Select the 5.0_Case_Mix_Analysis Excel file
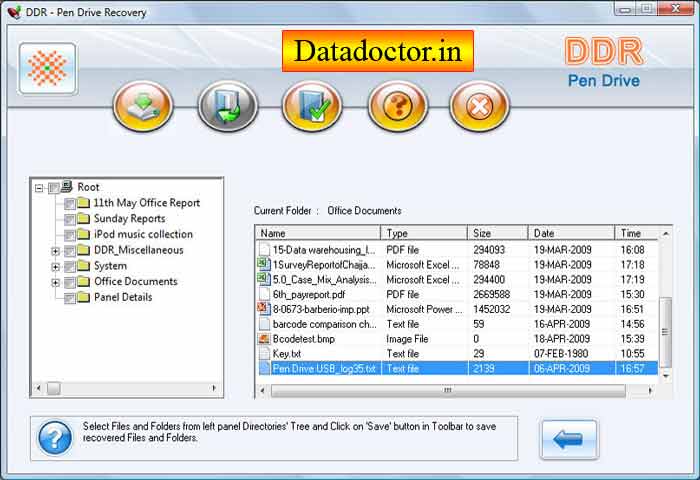This screenshot has width=700, height=480. click(457, 280)
